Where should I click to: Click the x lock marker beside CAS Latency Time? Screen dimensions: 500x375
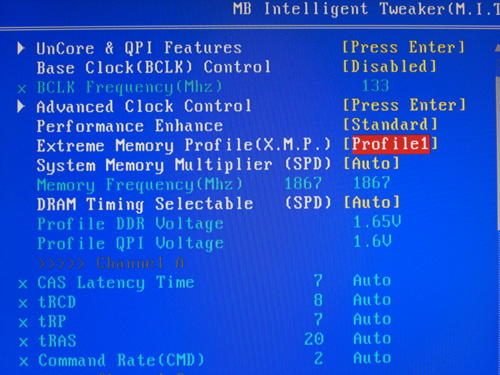pyautogui.click(x=22, y=284)
